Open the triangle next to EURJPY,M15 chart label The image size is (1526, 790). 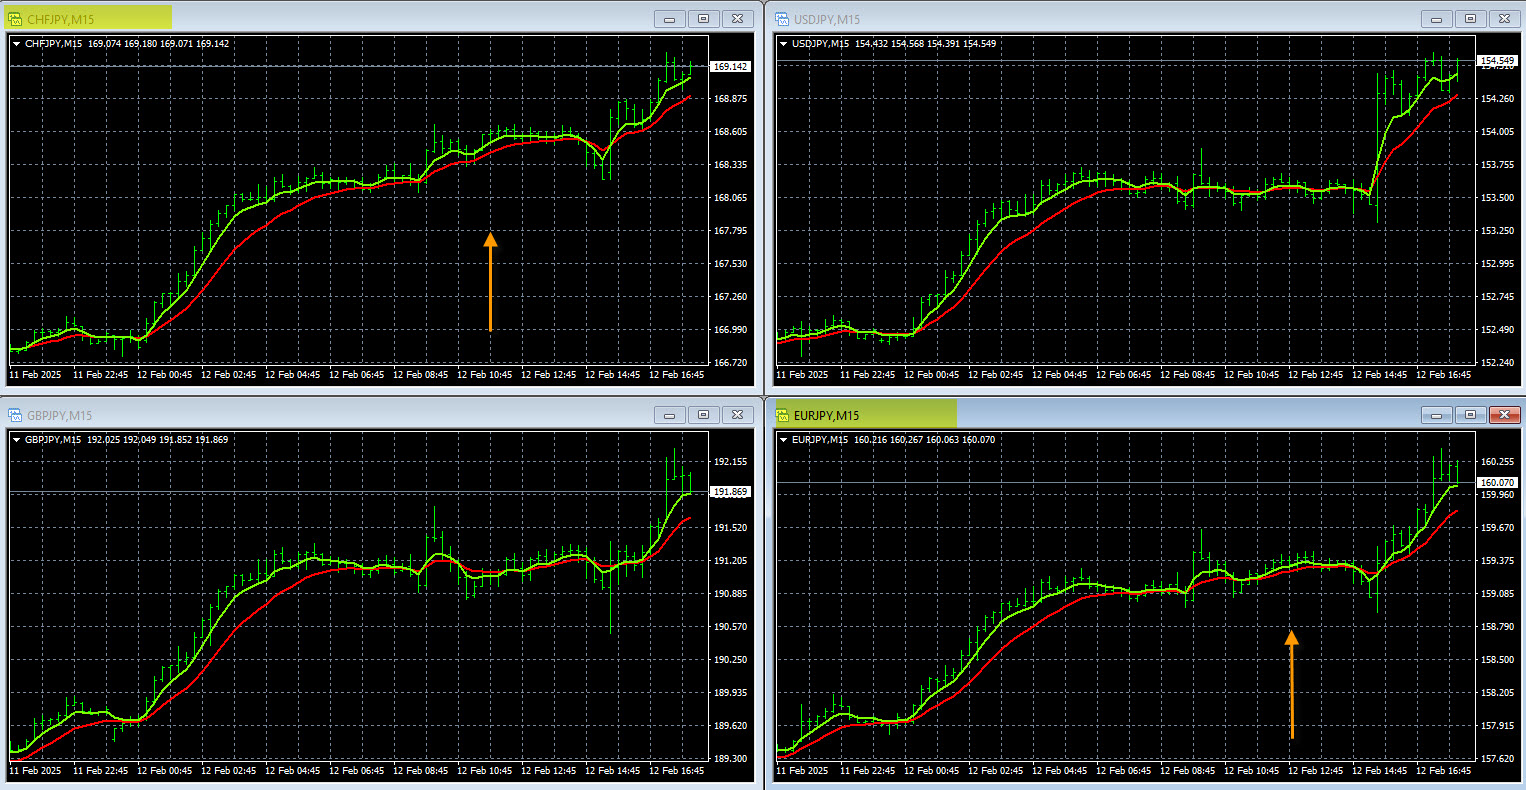coord(784,440)
